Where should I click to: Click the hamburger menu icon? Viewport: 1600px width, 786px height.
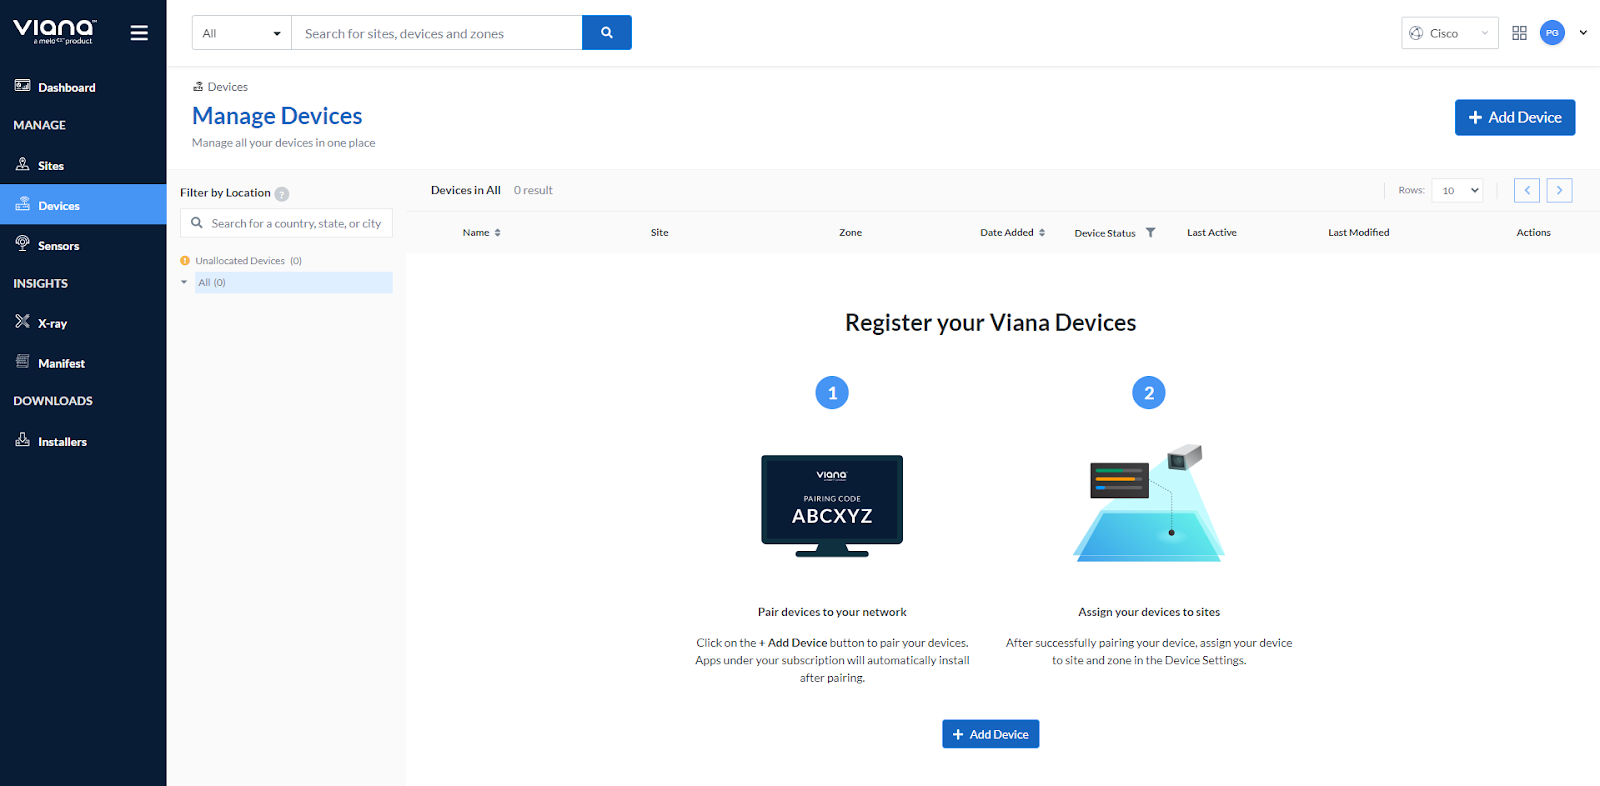pos(139,33)
